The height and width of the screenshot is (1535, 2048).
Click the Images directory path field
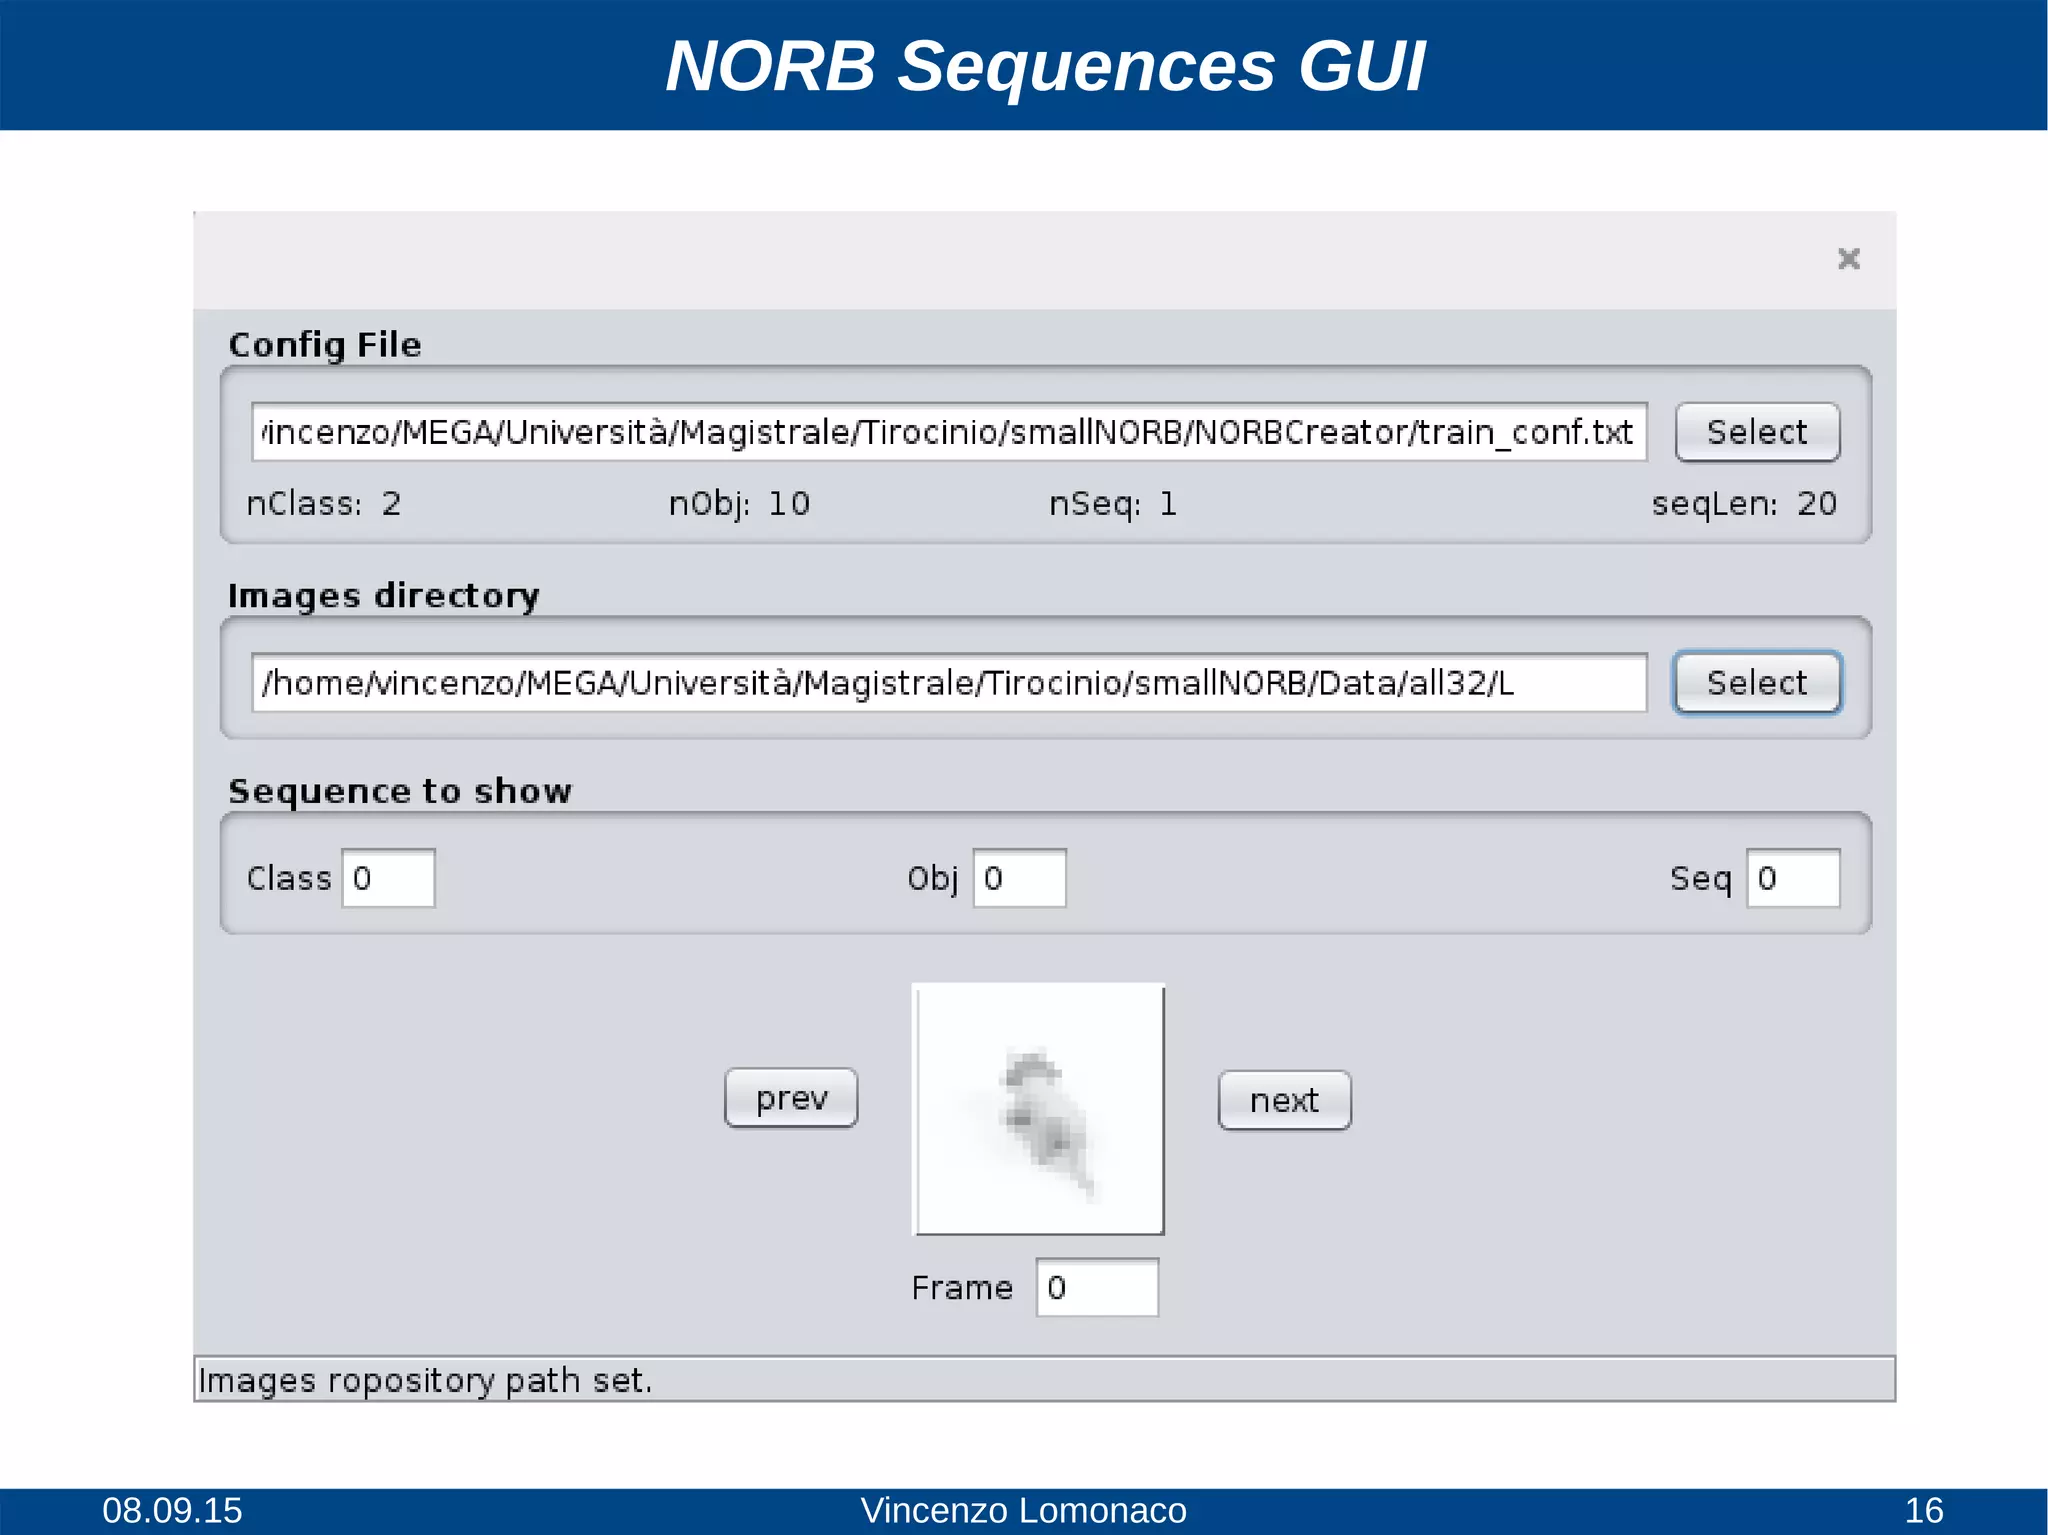coord(949,683)
